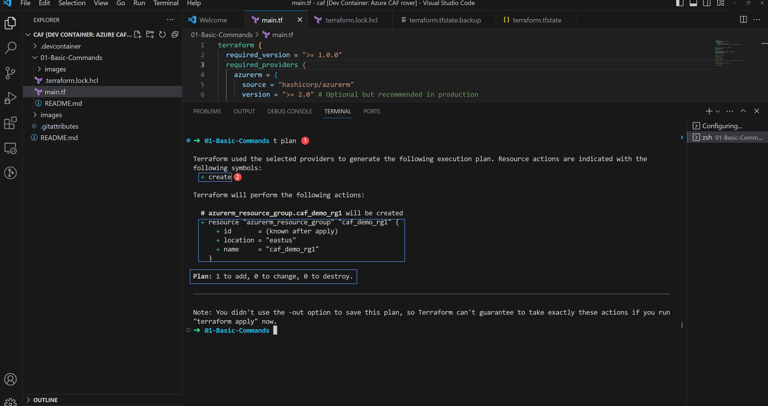Select the zsh terminal session
Viewport: 768px width, 406px height.
727,137
